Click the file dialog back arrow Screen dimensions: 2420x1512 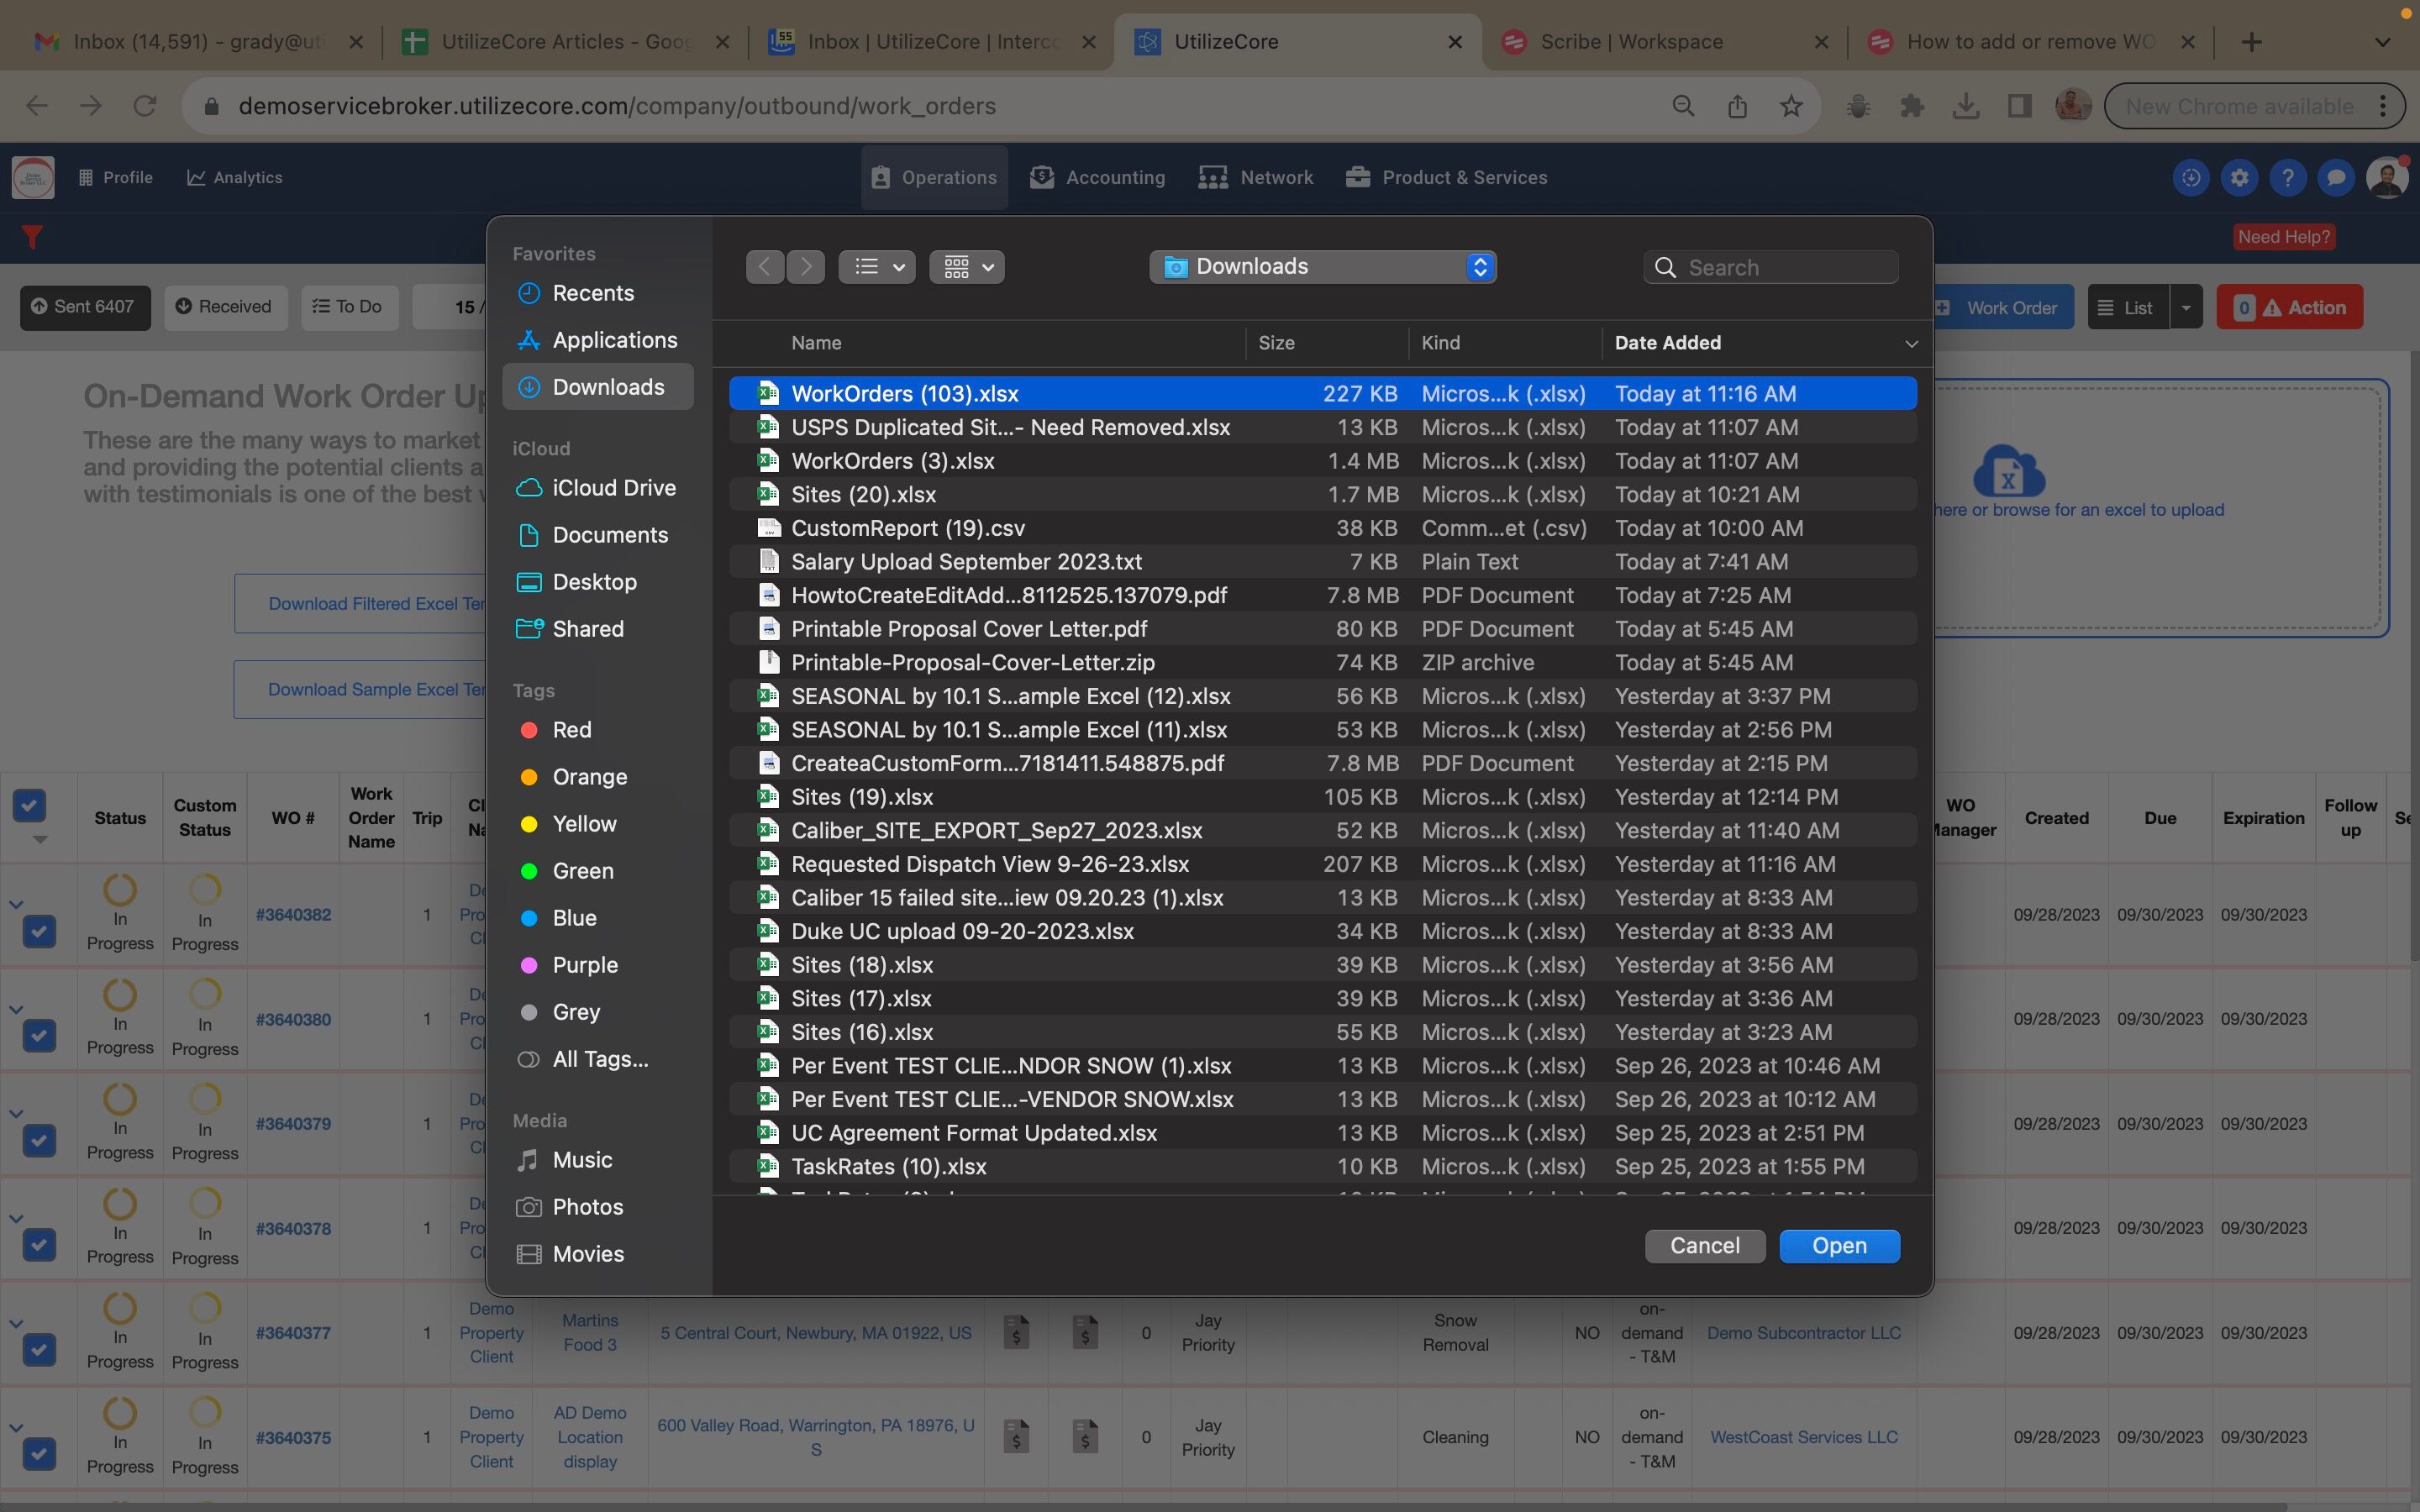(x=765, y=267)
